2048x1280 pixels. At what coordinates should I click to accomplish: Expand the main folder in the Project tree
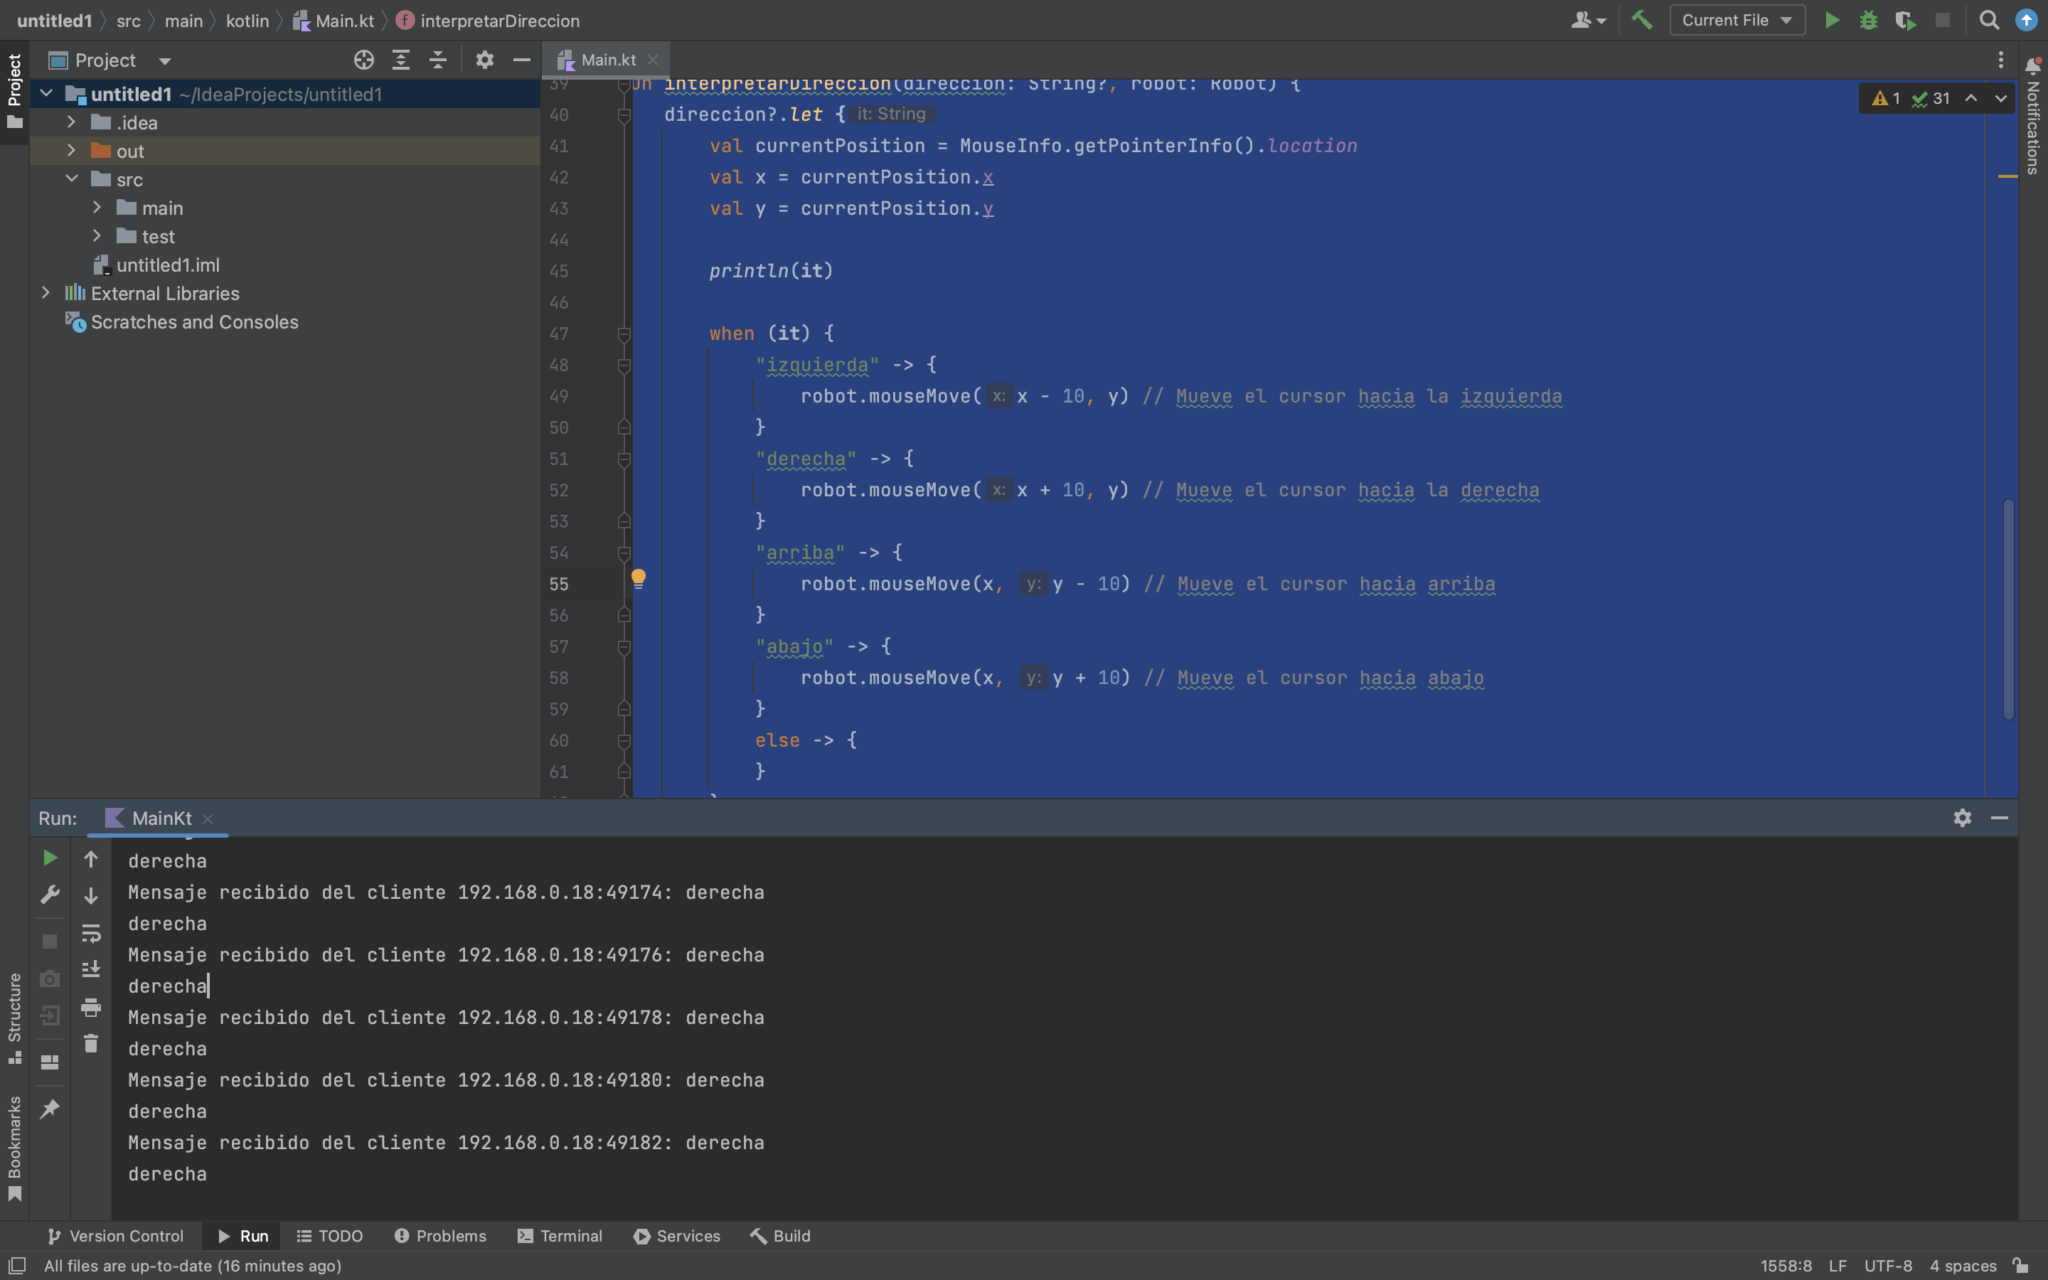[x=97, y=207]
